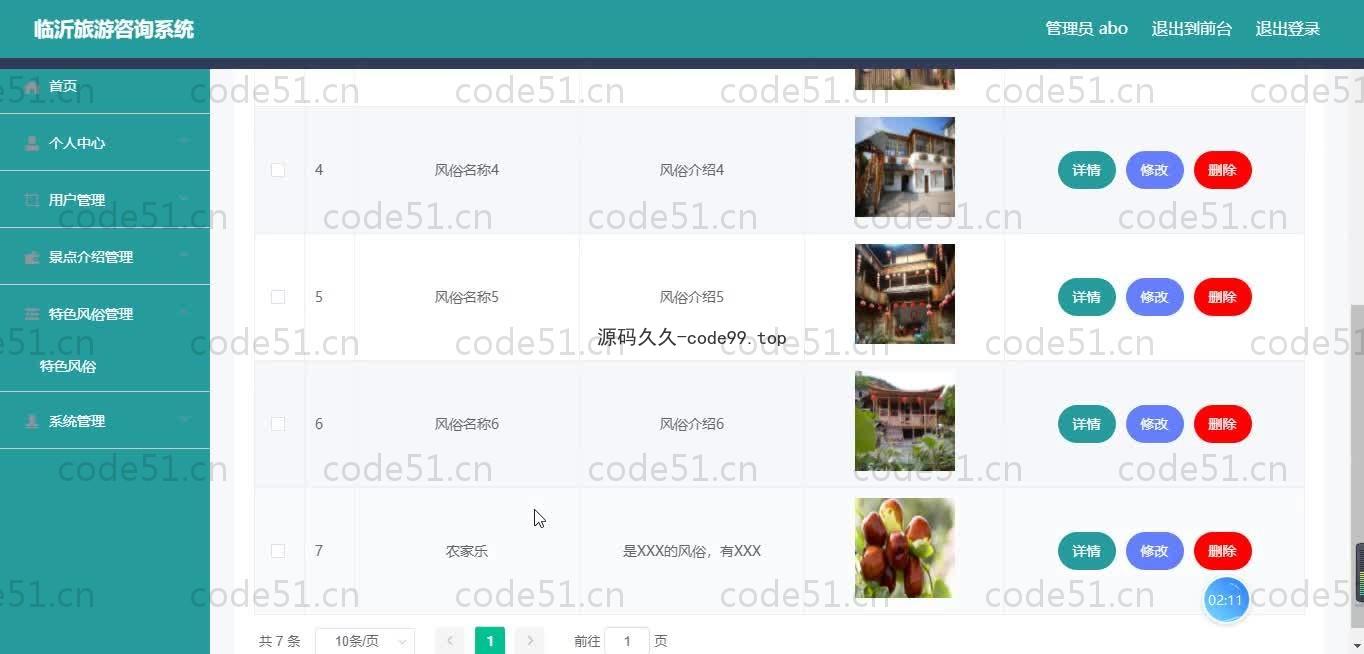Expand the 用户管理 sidebar menu arrow
Viewport: 1364px width, 654px height.
pyautogui.click(x=184, y=199)
